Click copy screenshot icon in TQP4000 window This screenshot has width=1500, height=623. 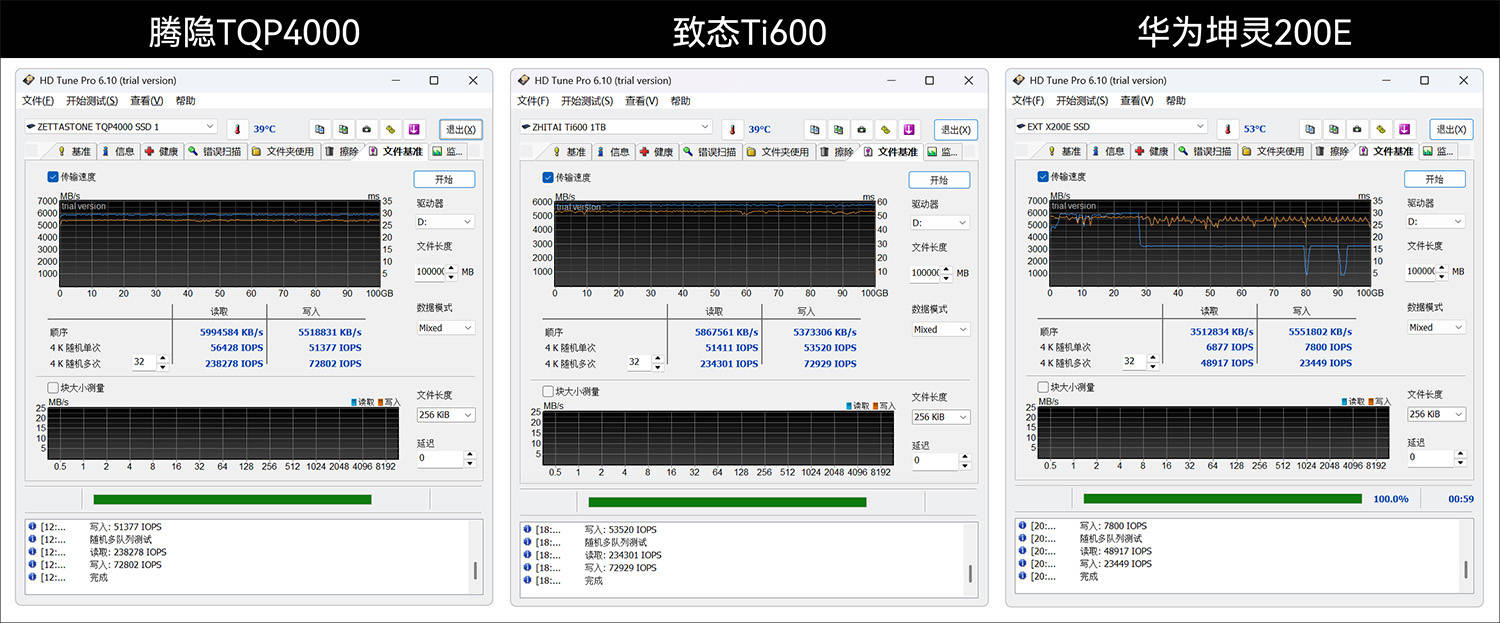[343, 129]
